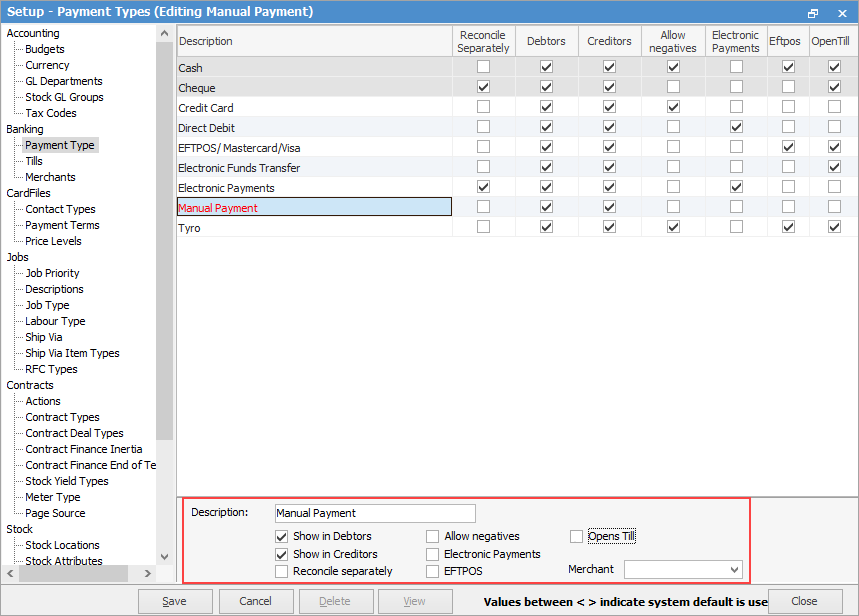This screenshot has height=616, width=859.
Task: Cancel editing the payment type
Action: (x=256, y=601)
